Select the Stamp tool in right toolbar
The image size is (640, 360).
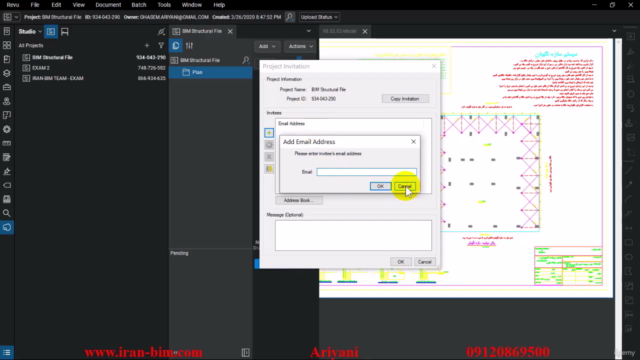click(x=630, y=122)
